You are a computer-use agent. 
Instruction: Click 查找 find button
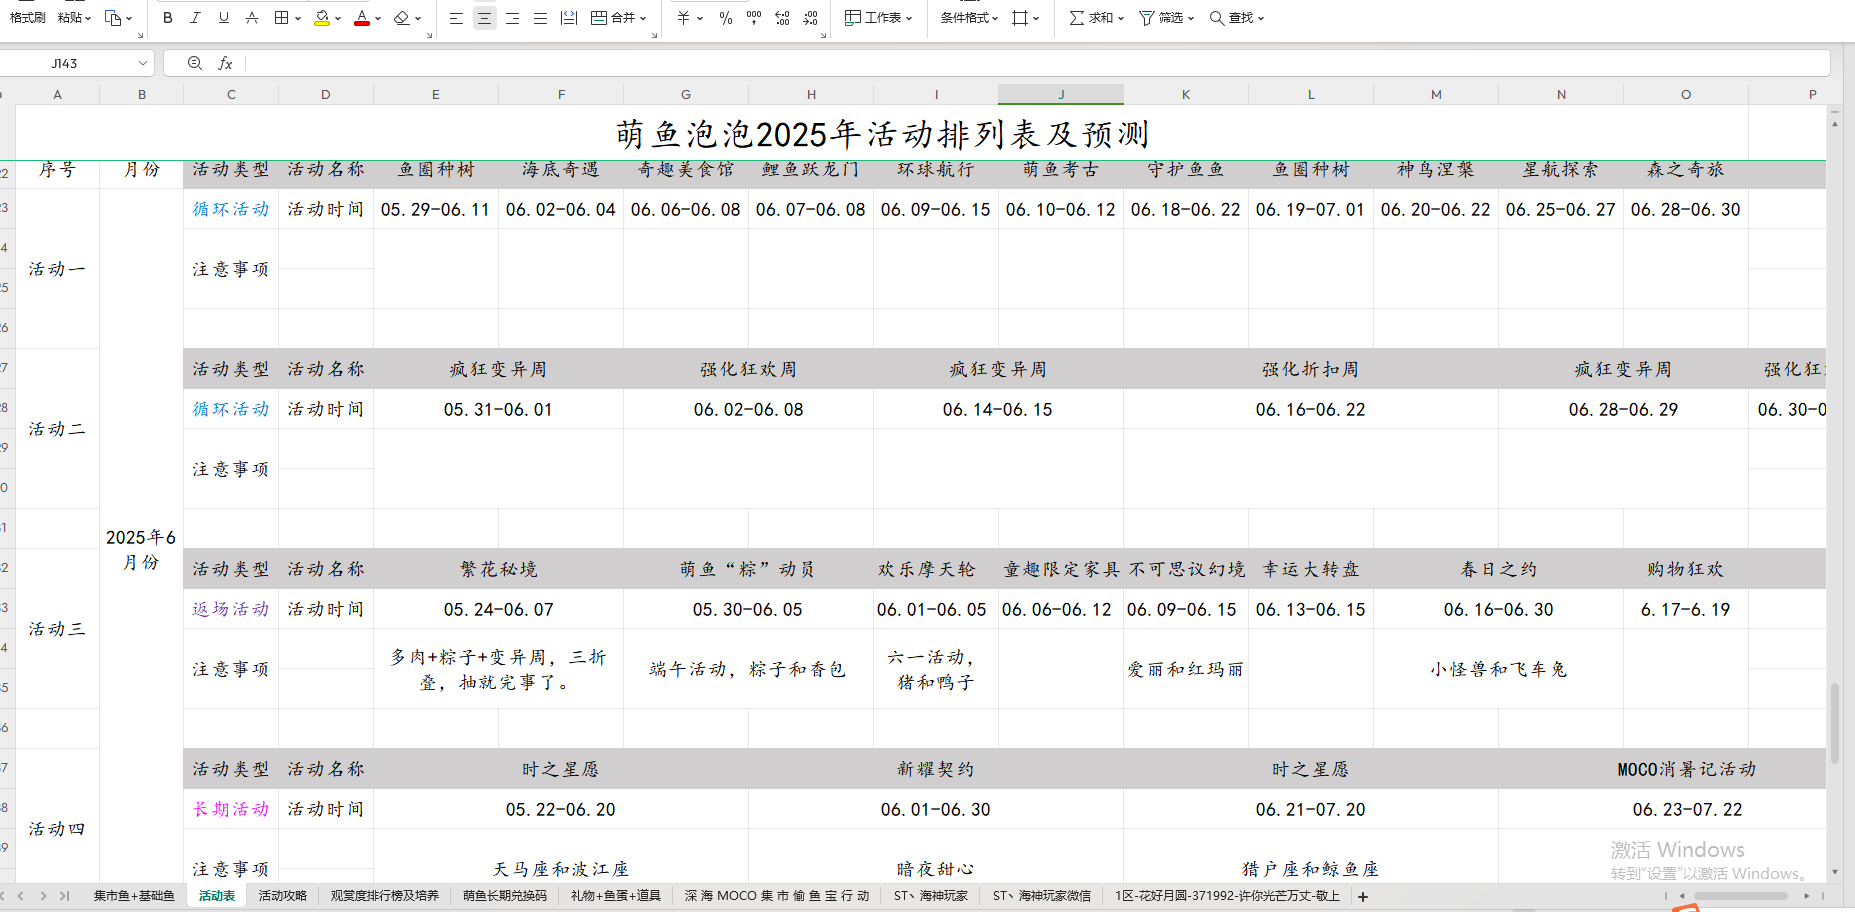pyautogui.click(x=1236, y=18)
